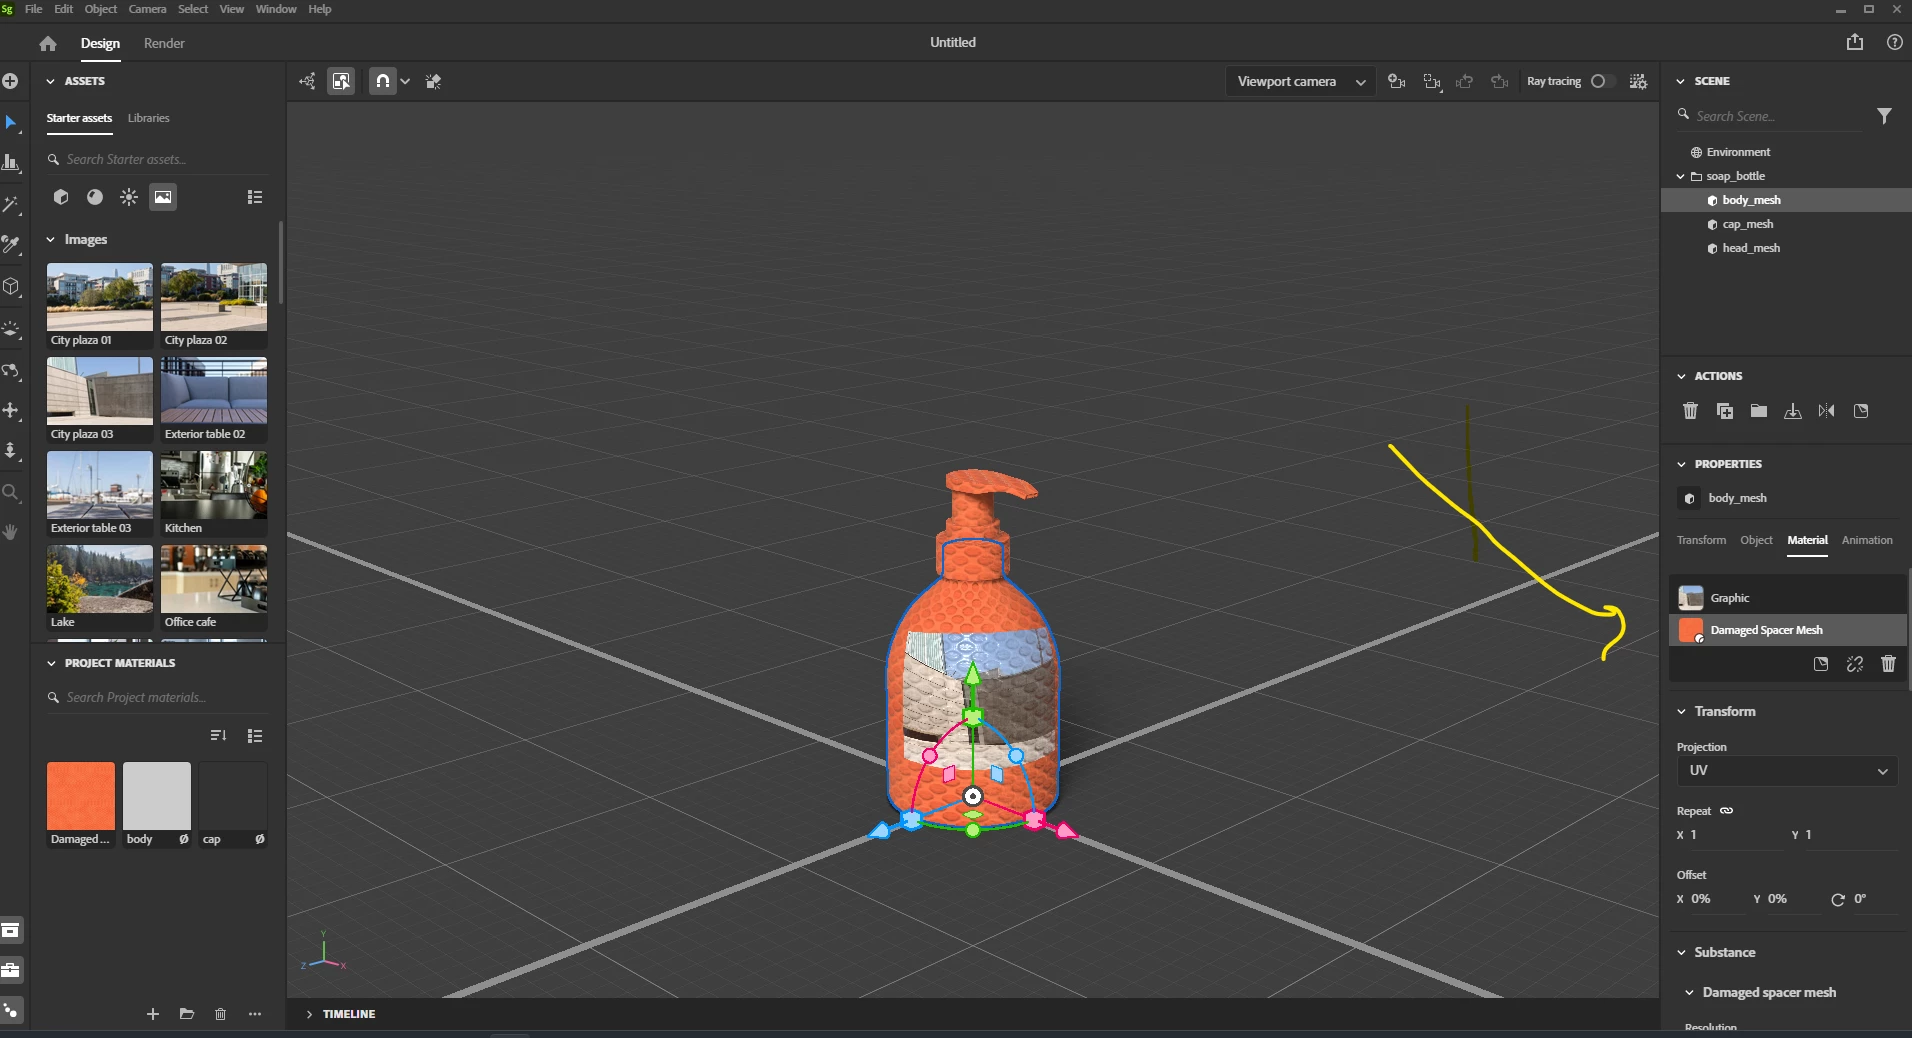The height and width of the screenshot is (1038, 1912).
Task: Select the Graphic material layer
Action: point(1788,598)
